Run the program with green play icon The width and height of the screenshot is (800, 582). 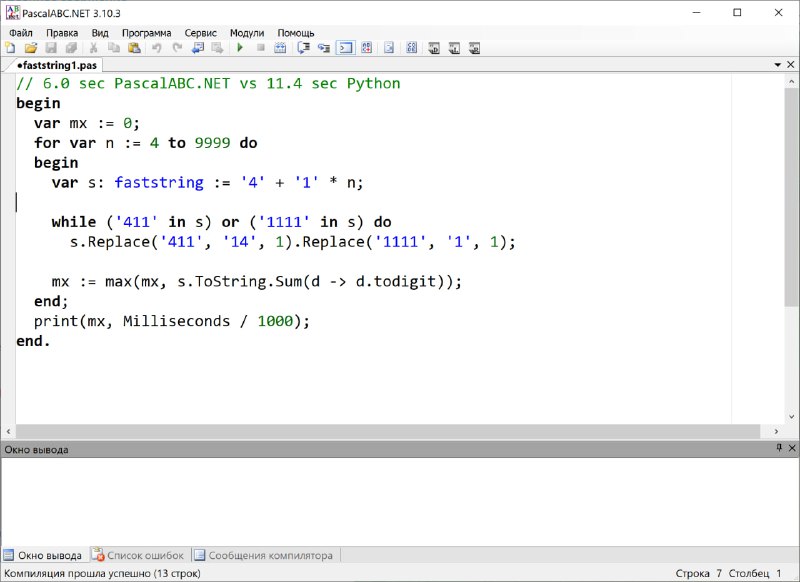[x=240, y=48]
